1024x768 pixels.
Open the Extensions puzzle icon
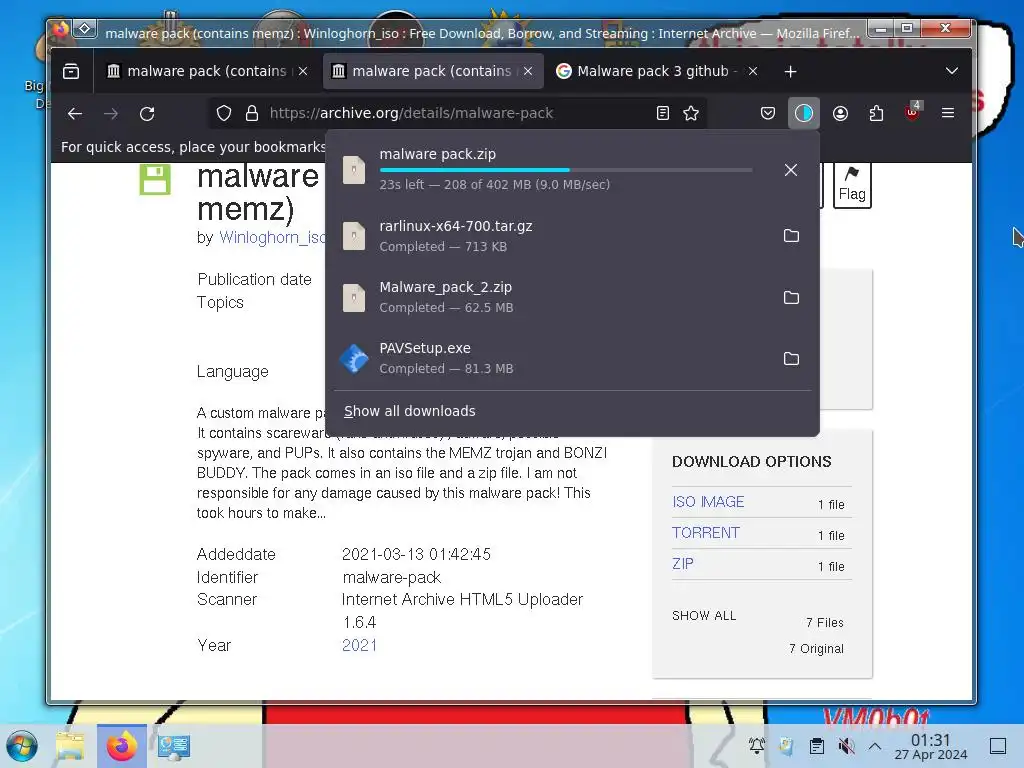pos(876,114)
